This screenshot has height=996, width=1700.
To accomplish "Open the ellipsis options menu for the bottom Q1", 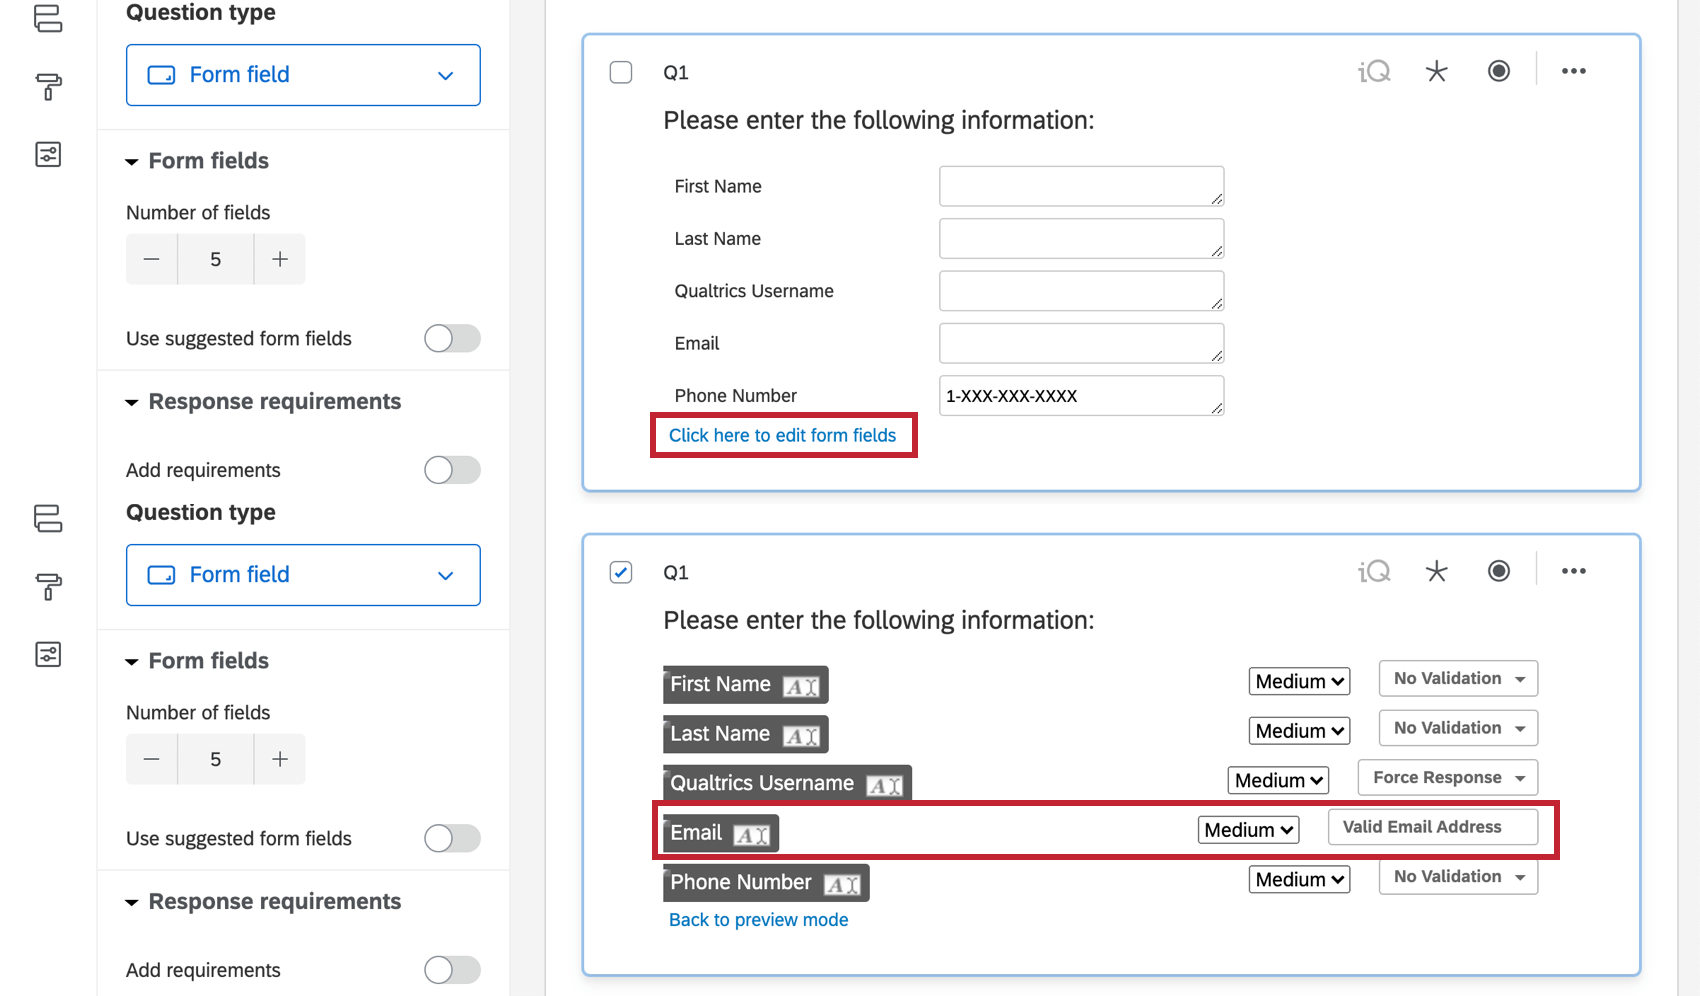I will (x=1574, y=571).
